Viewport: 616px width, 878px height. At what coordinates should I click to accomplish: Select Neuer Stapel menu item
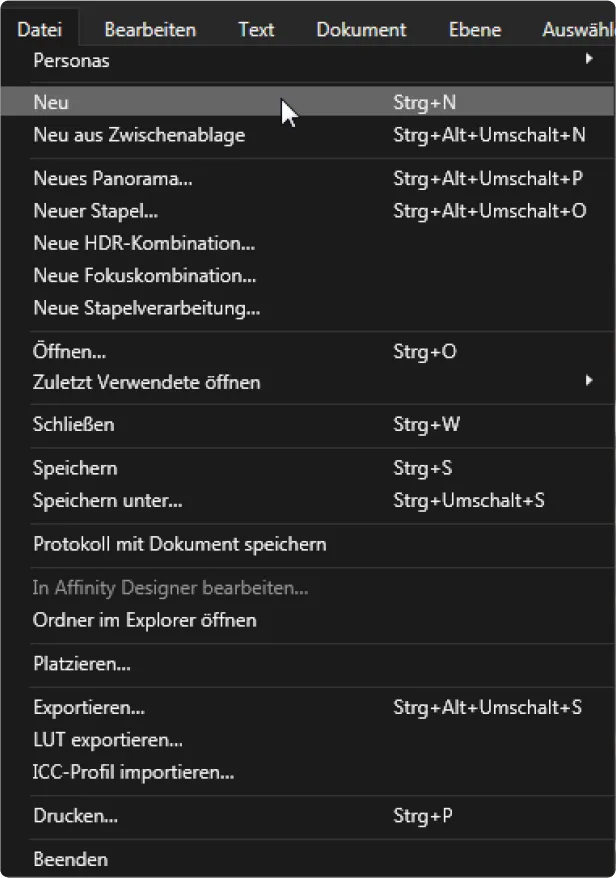[x=96, y=212]
